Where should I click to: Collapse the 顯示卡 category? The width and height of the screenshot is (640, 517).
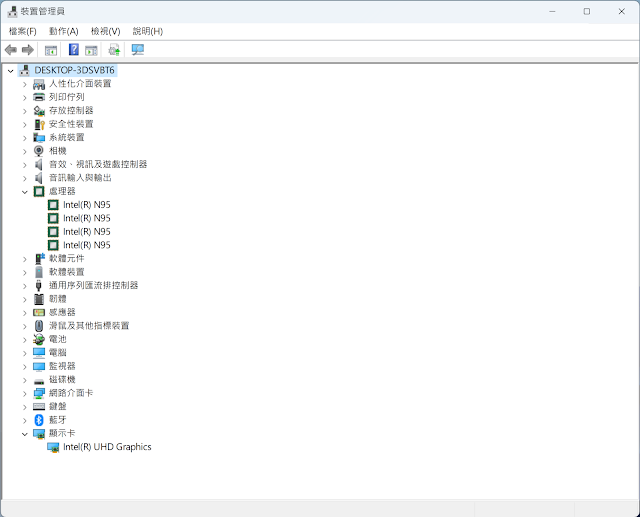24,434
